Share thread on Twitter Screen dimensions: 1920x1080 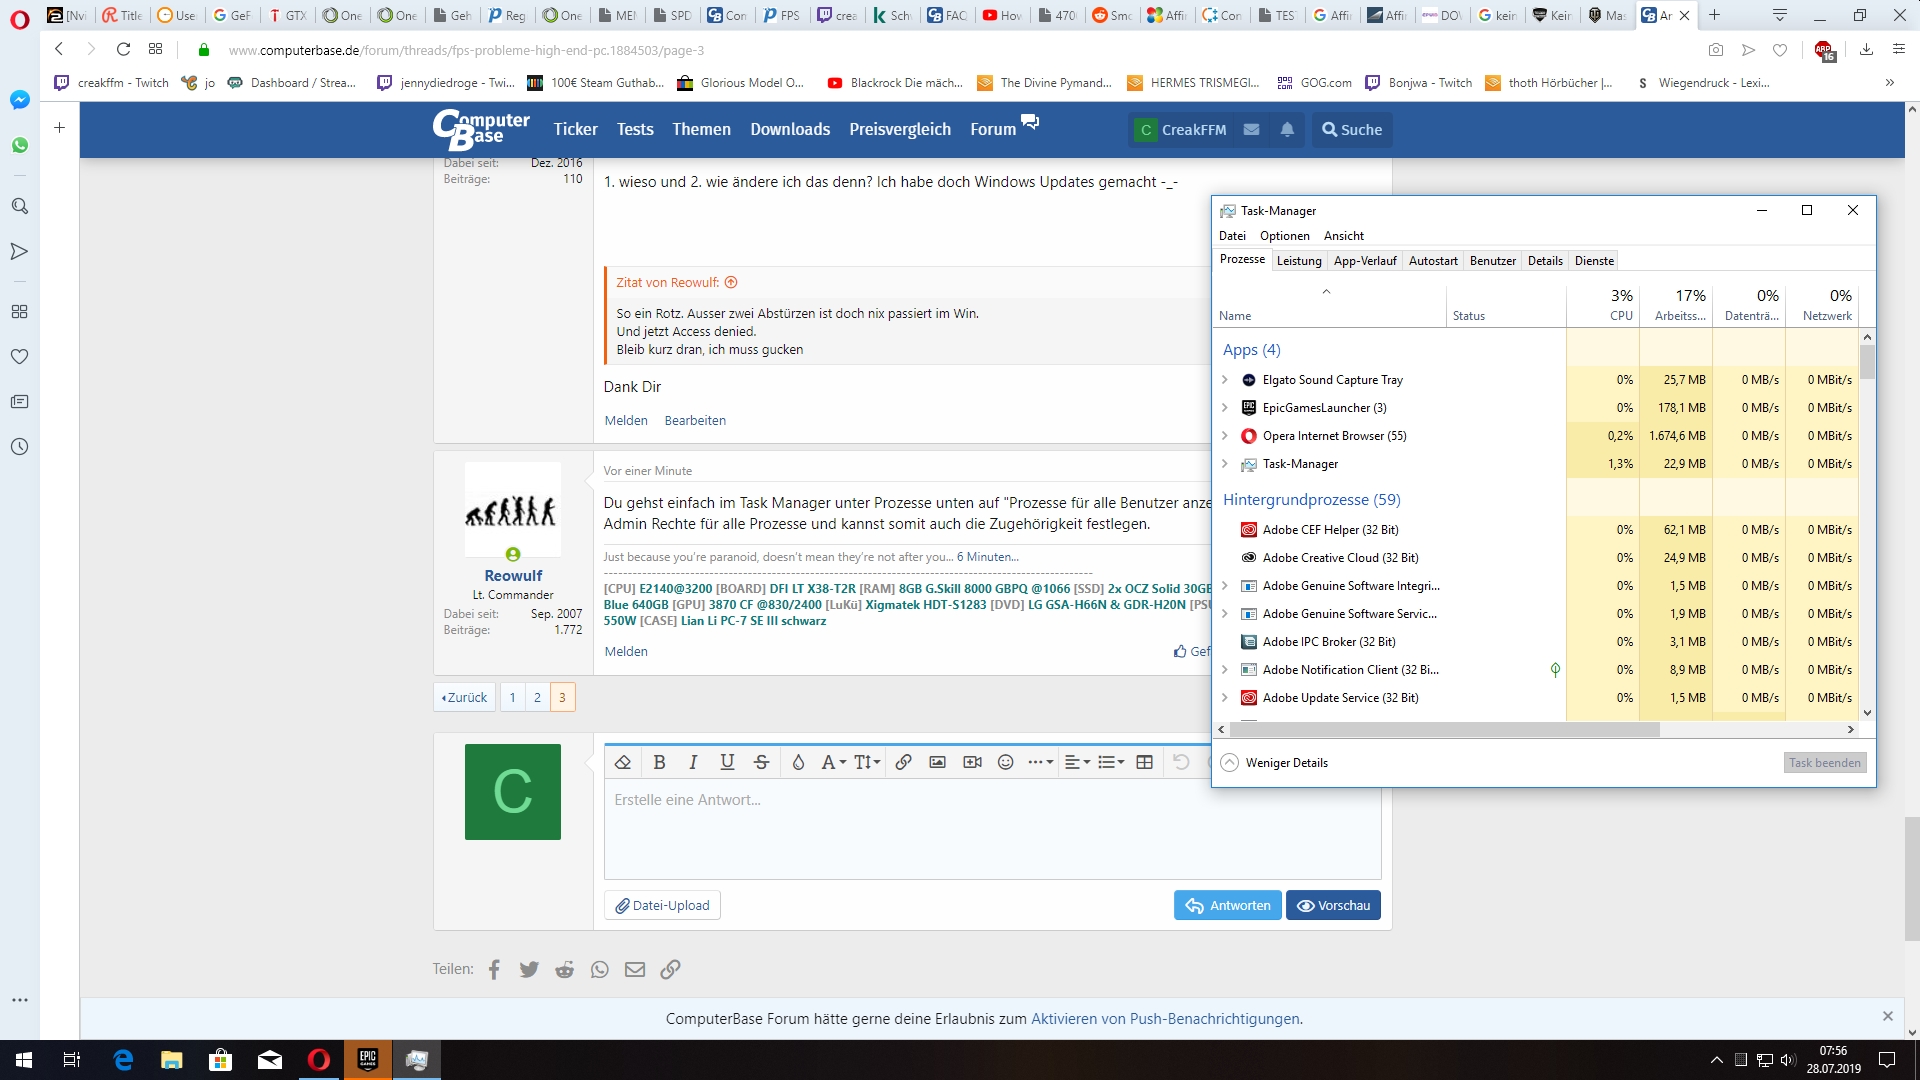tap(529, 969)
